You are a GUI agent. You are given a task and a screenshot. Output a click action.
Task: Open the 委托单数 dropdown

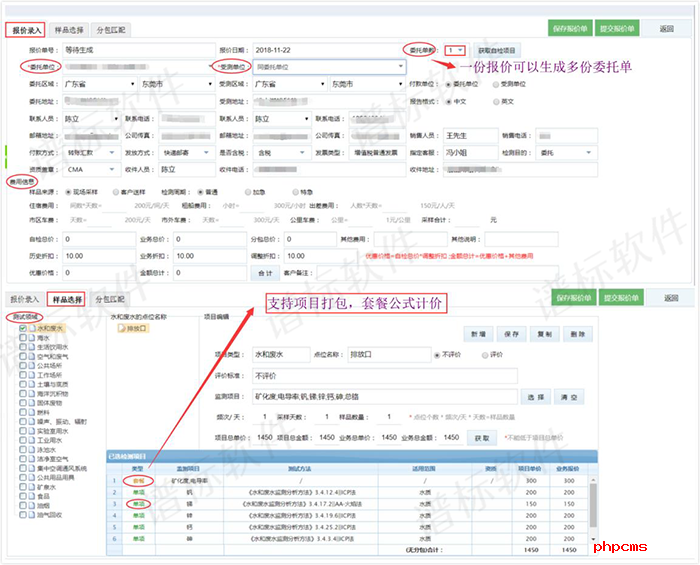coord(455,49)
